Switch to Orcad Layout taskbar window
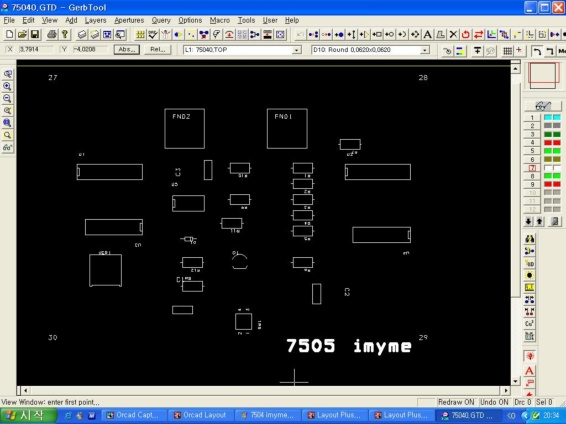This screenshot has height=424, width=566. [x=201, y=415]
